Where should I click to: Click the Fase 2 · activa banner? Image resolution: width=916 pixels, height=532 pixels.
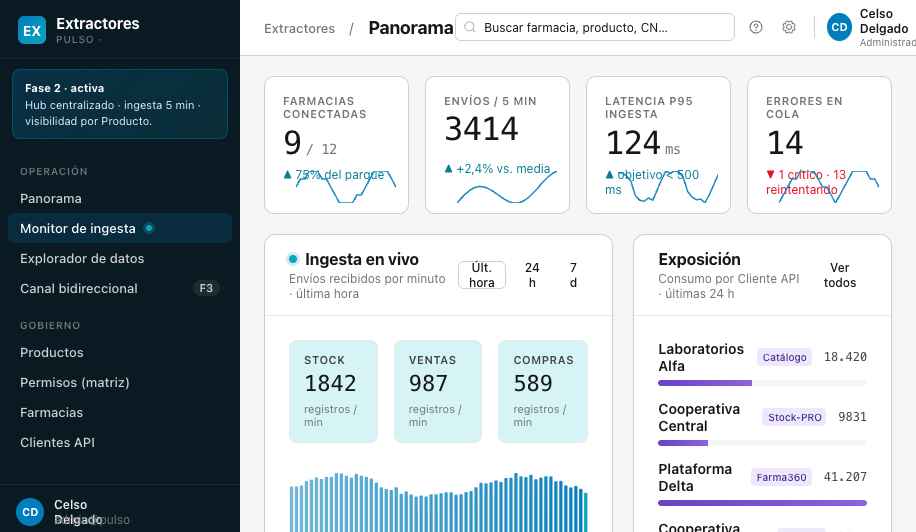pos(120,104)
